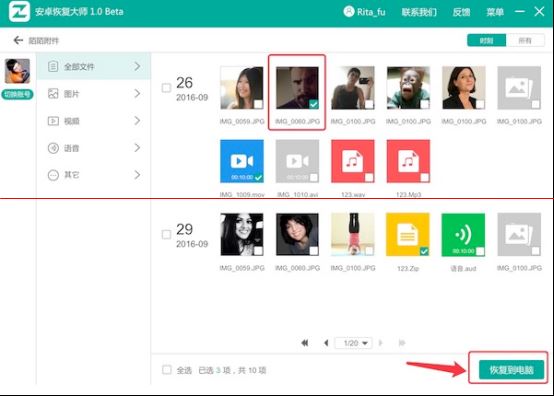Open the yellow archive file 123.Zip
The image size is (554, 396).
pyautogui.click(x=408, y=234)
